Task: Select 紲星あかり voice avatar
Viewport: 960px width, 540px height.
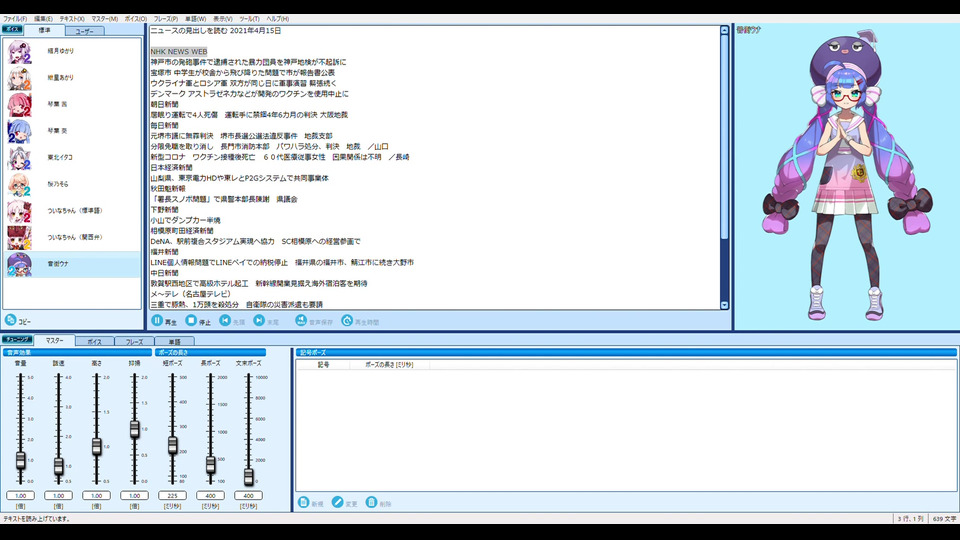Action: pyautogui.click(x=19, y=78)
